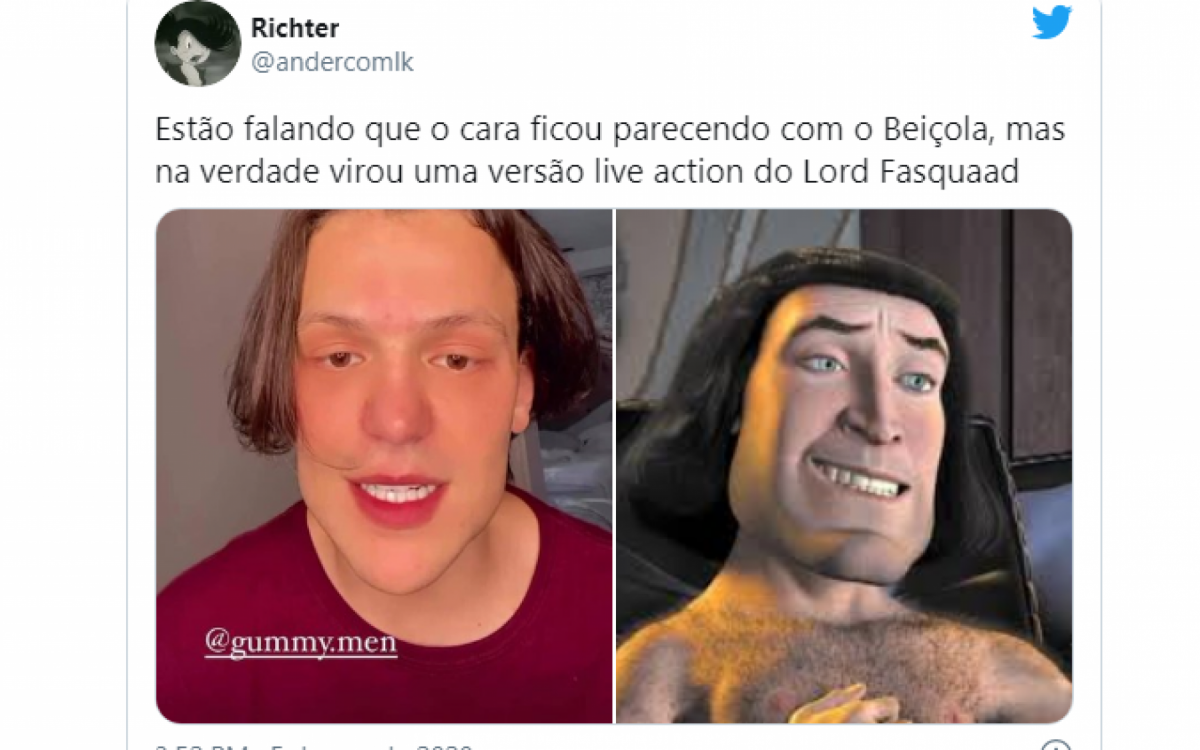Click the tweet's first line starting Estão falando

pyautogui.click(x=609, y=131)
